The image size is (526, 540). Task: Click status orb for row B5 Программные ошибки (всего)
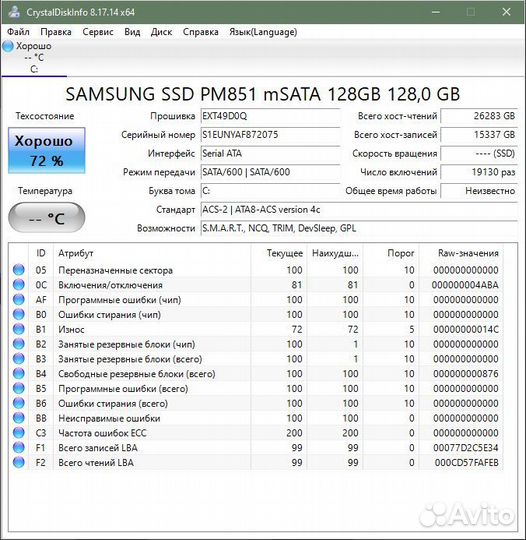19,388
